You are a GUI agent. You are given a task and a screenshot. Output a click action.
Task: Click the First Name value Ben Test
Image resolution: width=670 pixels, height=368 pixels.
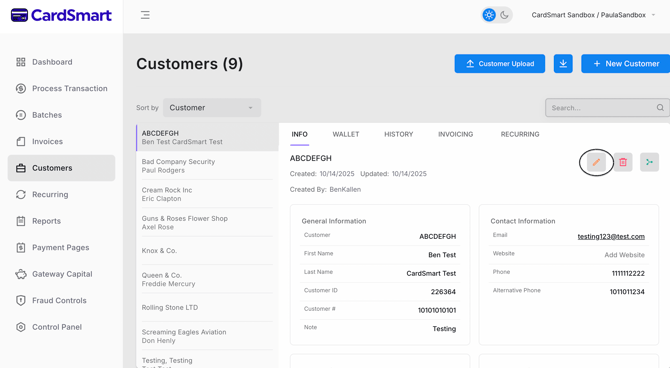442,255
